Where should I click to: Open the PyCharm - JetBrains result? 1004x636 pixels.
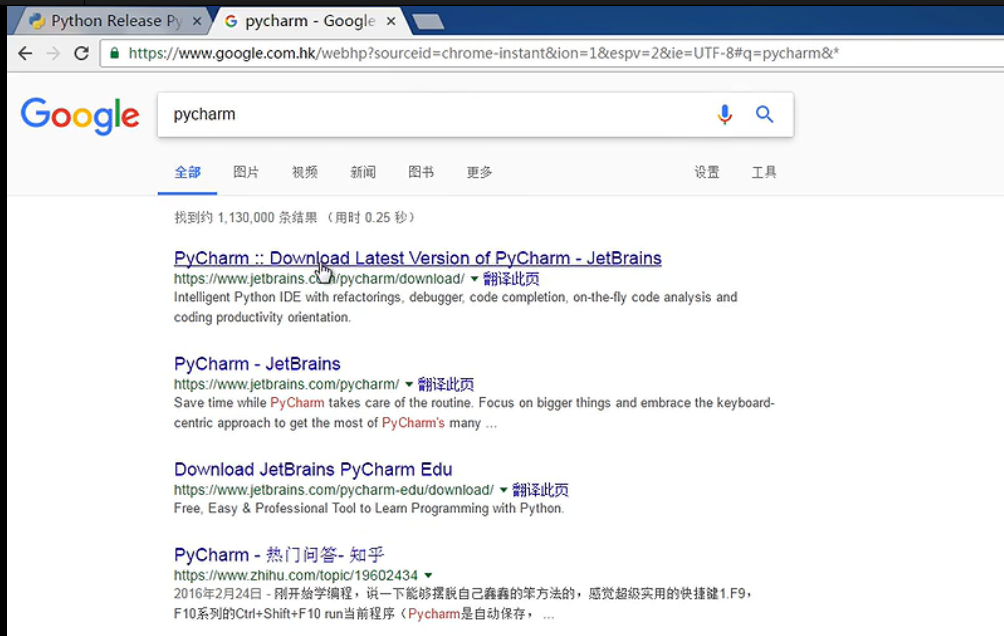click(x=257, y=364)
